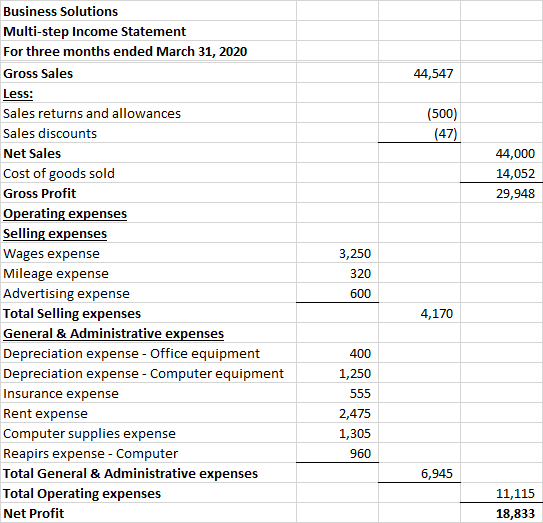
Task: Click 'Reapirs expense - Computer' label
Action: click(x=90, y=454)
